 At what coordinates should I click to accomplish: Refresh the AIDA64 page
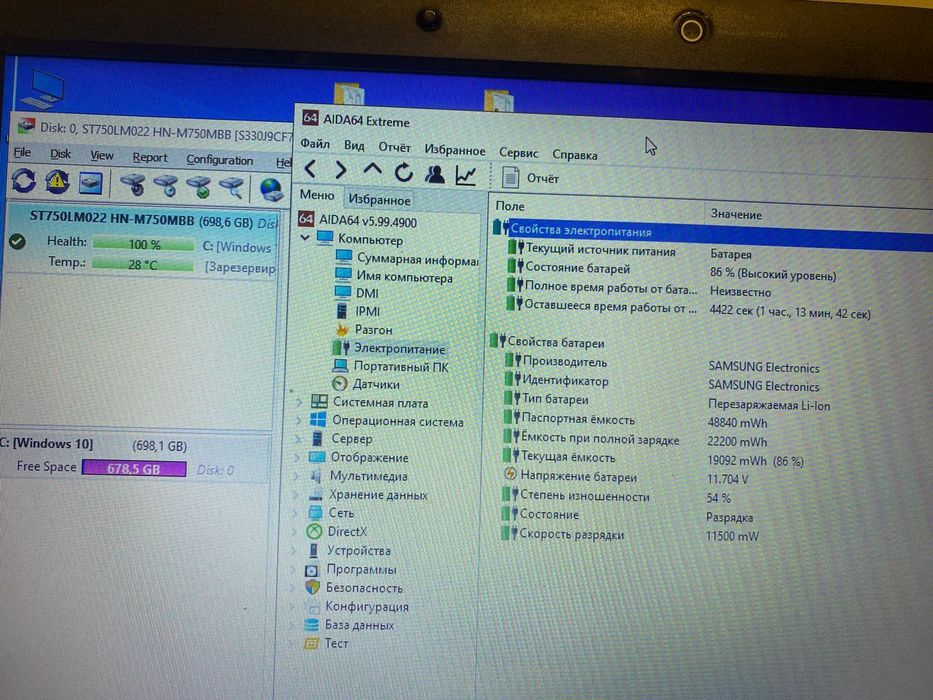click(x=403, y=173)
